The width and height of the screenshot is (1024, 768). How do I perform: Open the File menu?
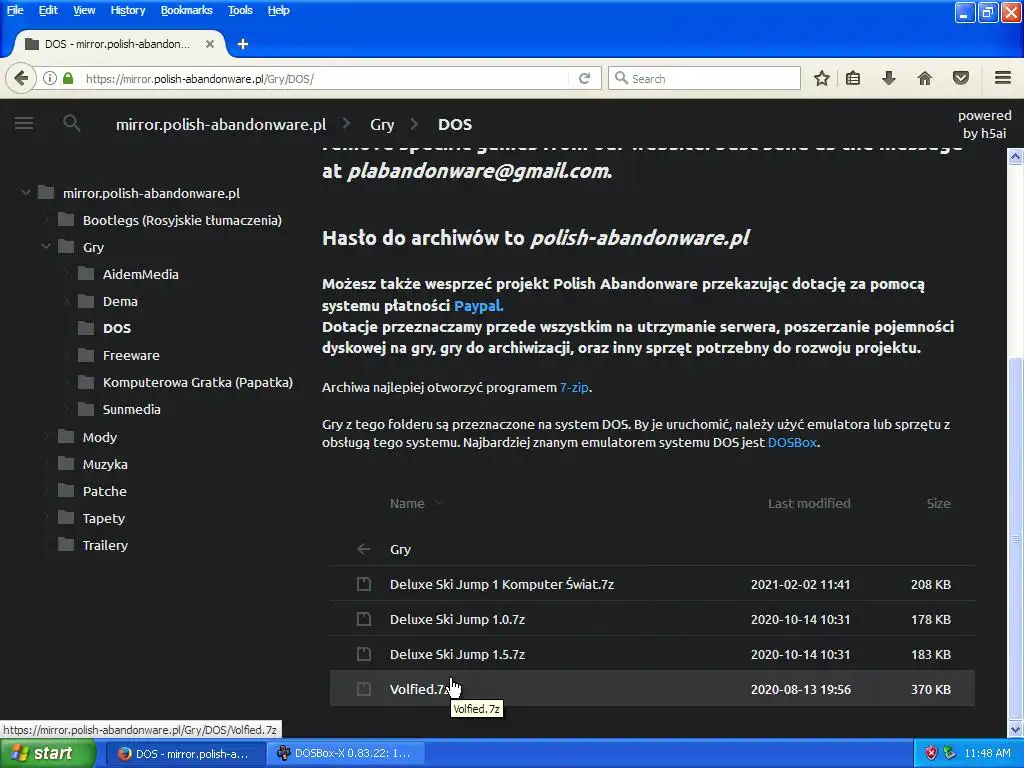[15, 10]
